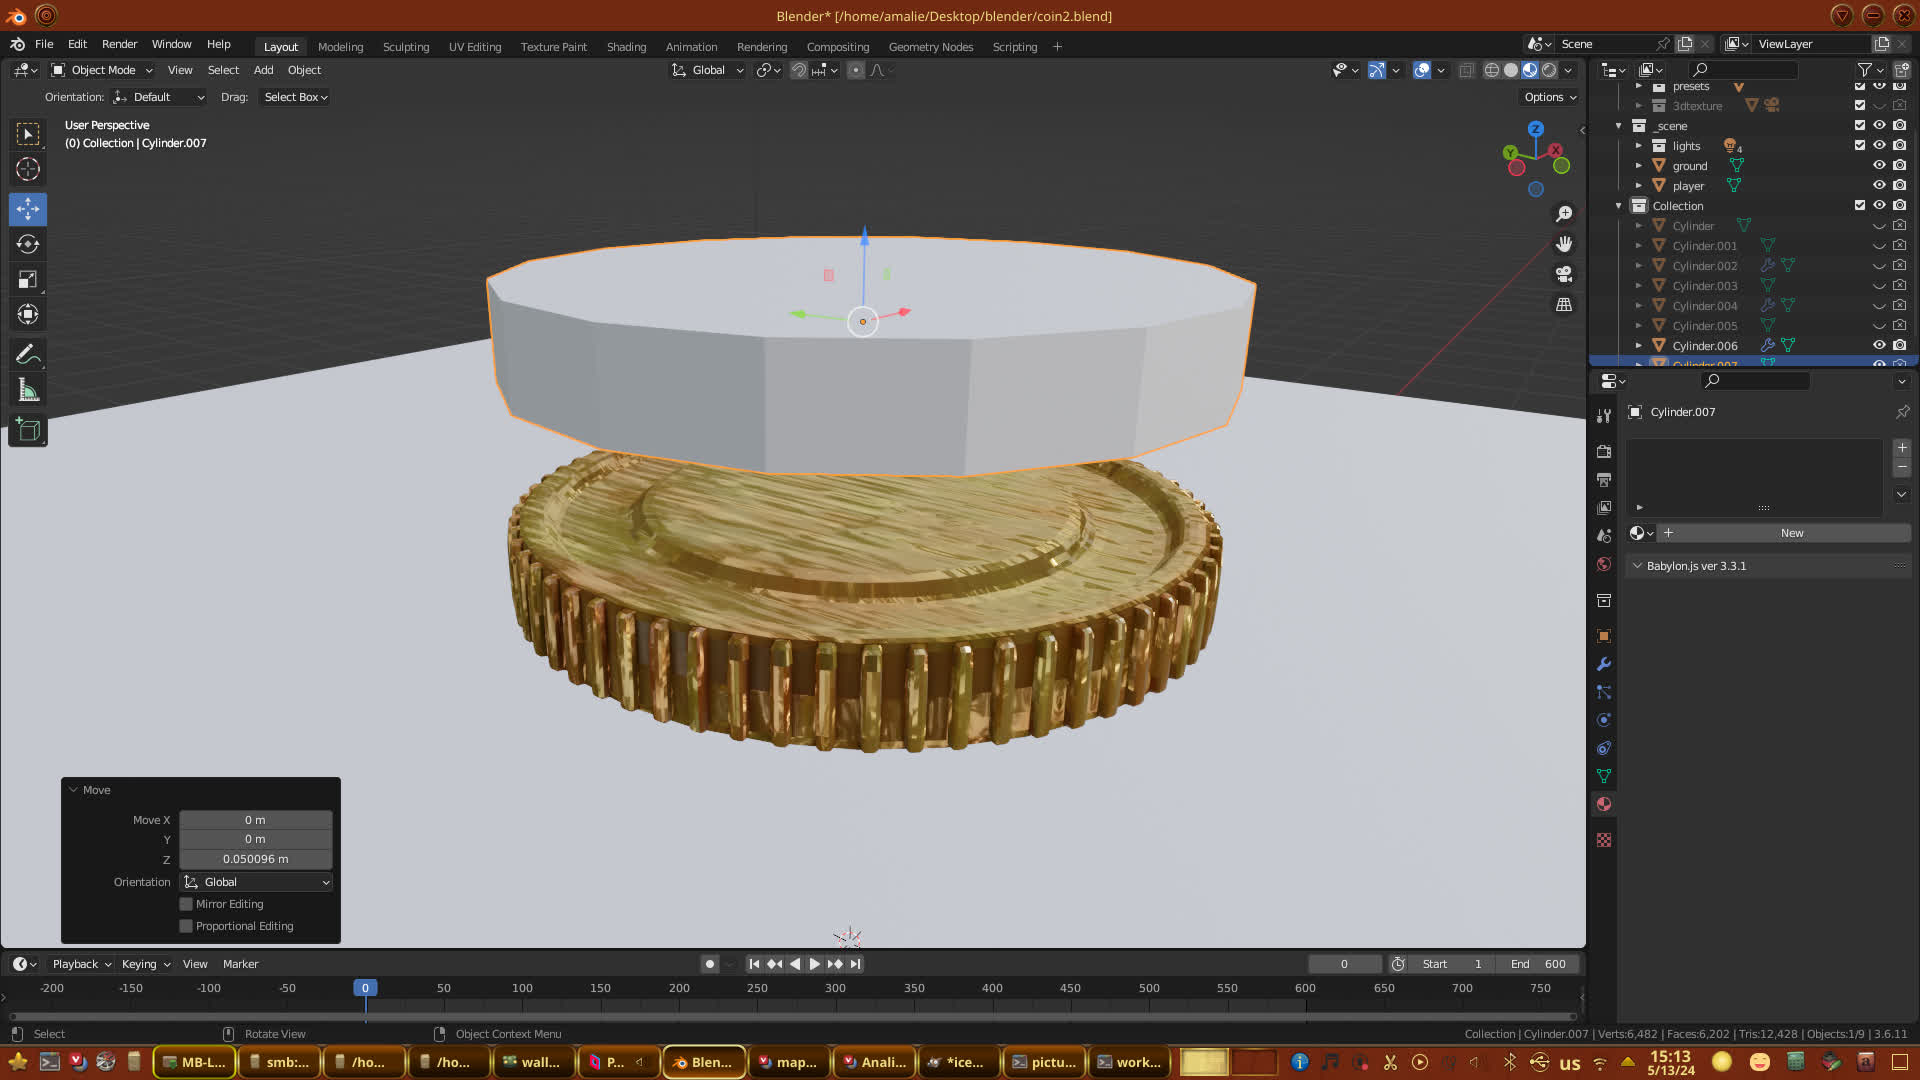Switch to the Shading workspace tab
The width and height of the screenshot is (1920, 1080).
point(626,47)
